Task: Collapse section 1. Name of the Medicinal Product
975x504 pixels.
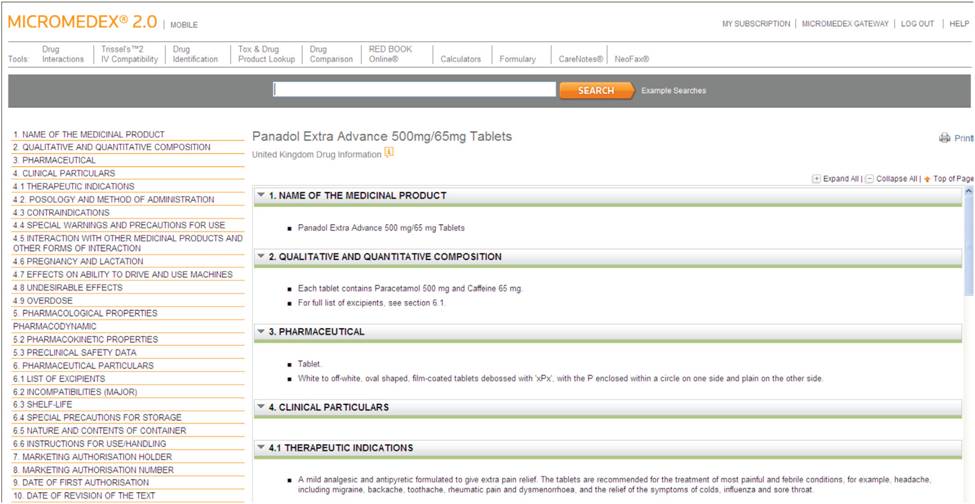Action: (x=261, y=195)
